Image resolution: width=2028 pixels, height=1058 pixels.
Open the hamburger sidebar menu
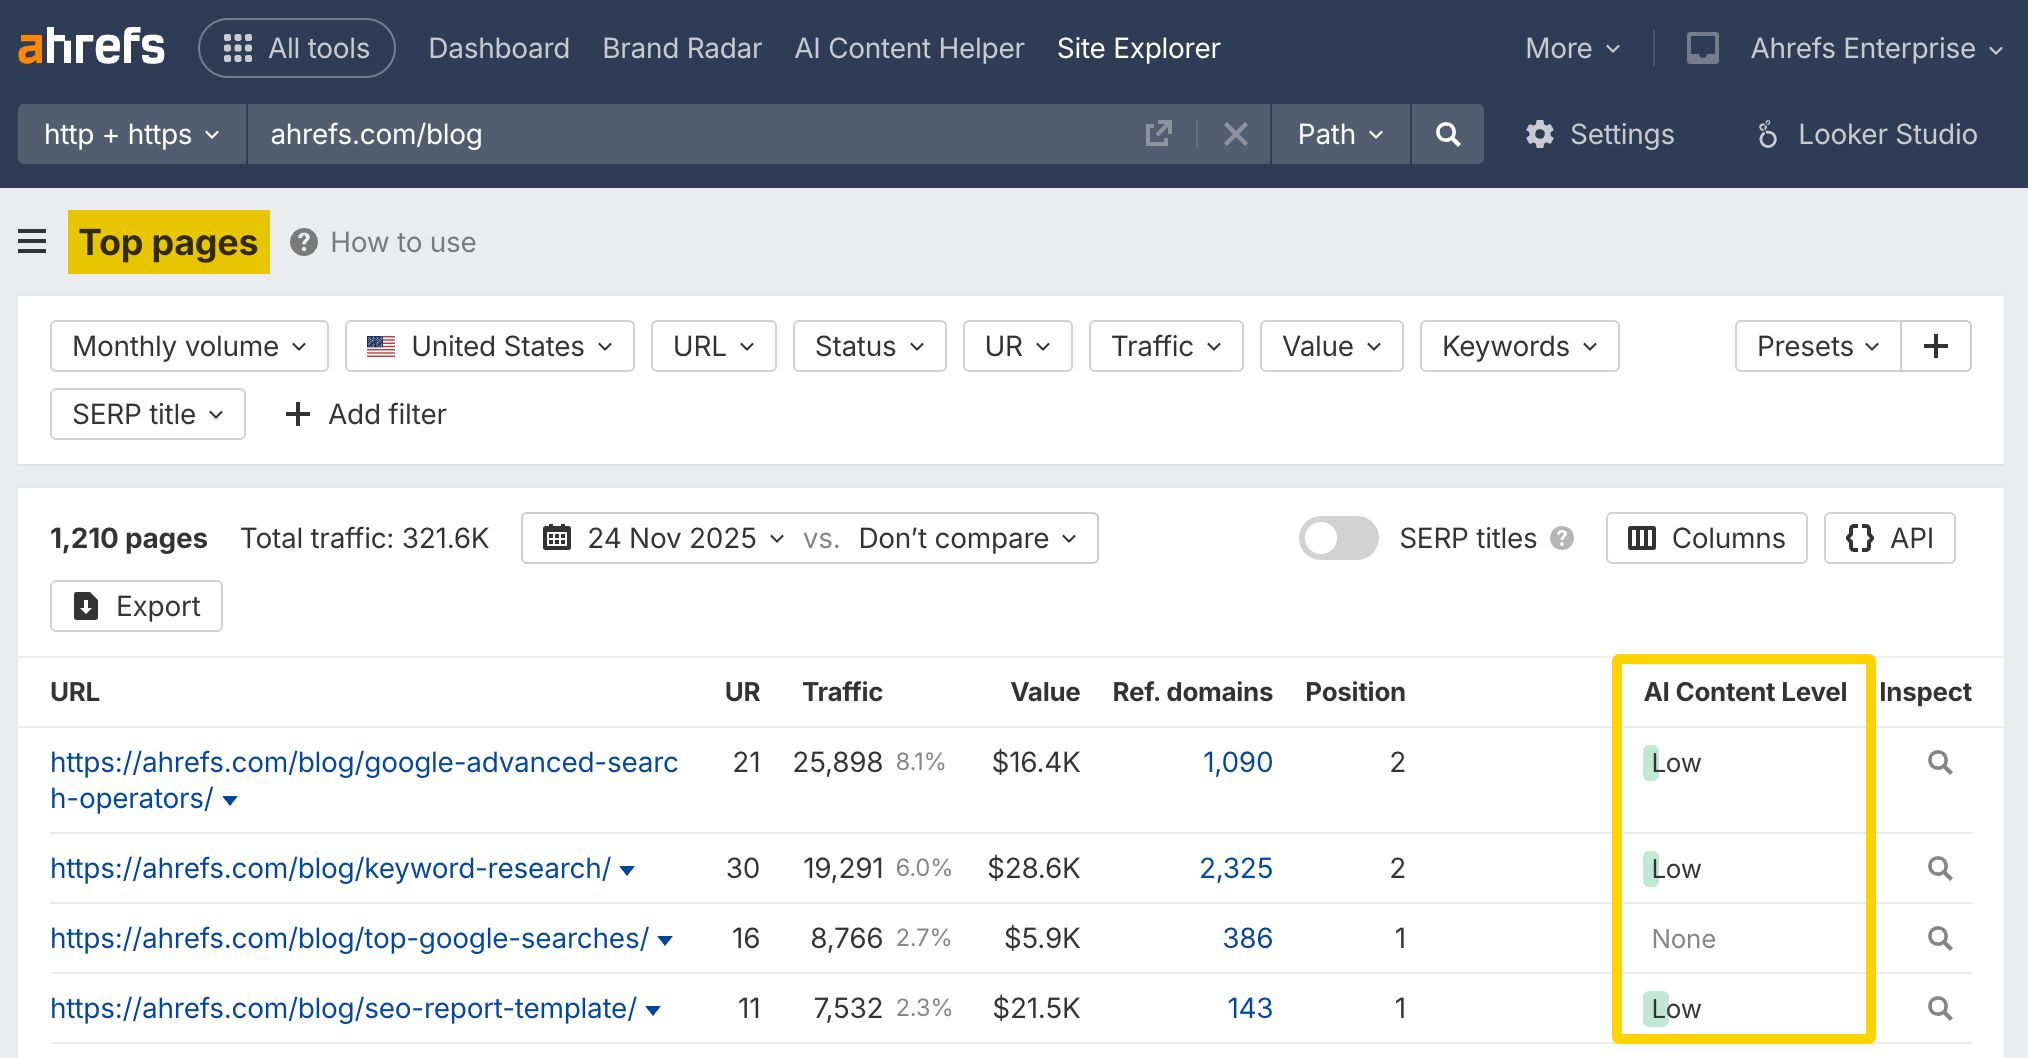coord(32,242)
